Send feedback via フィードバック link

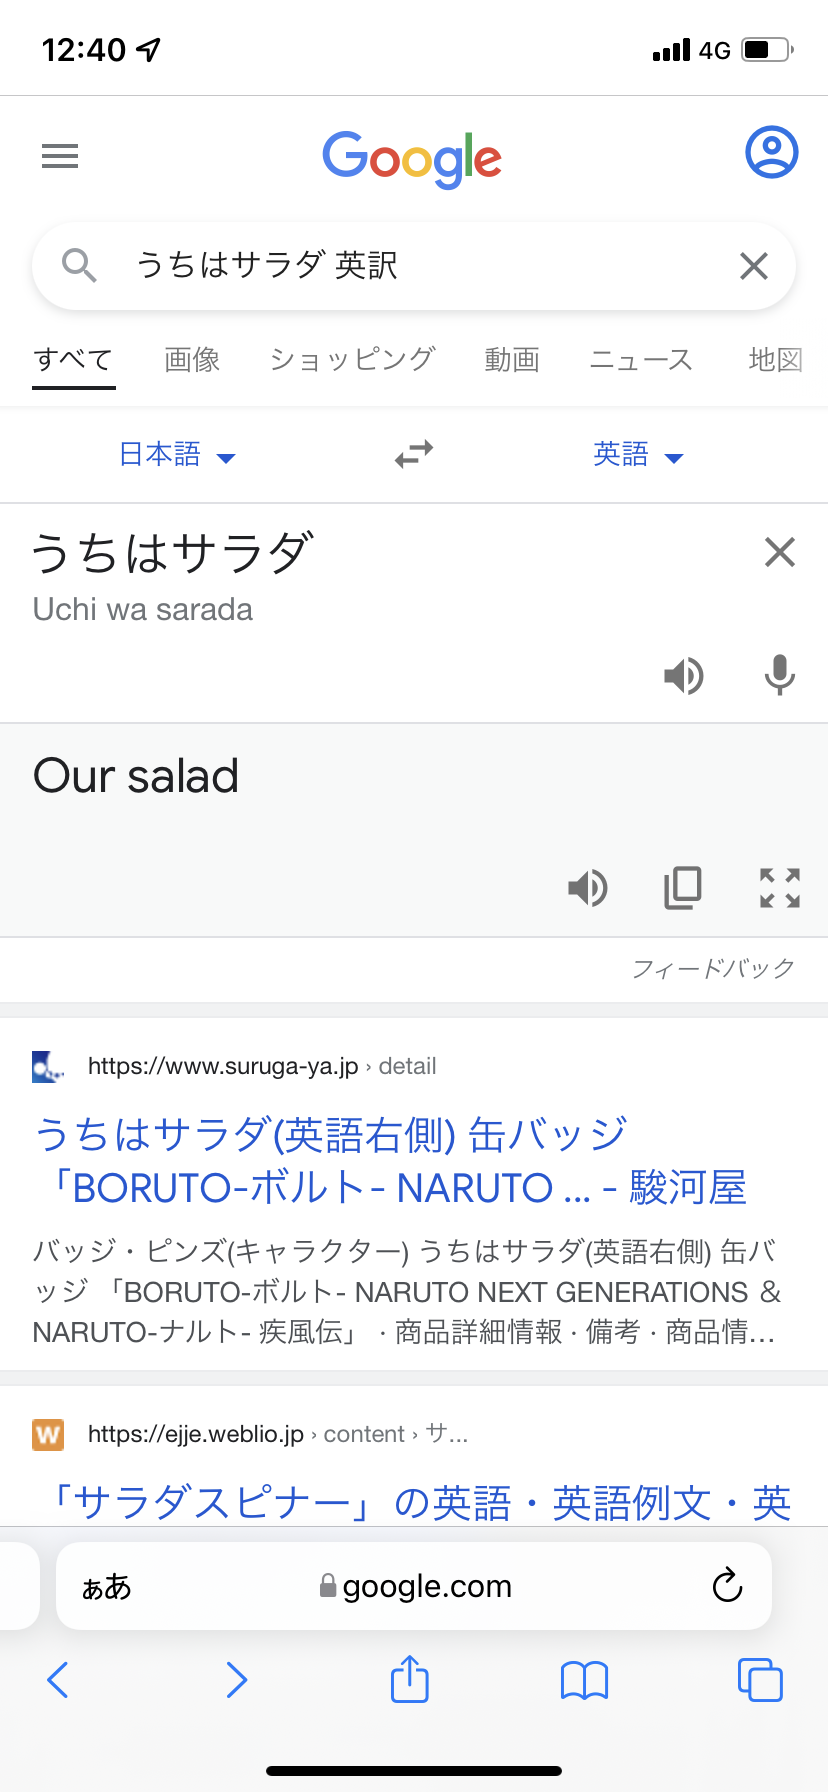click(713, 968)
